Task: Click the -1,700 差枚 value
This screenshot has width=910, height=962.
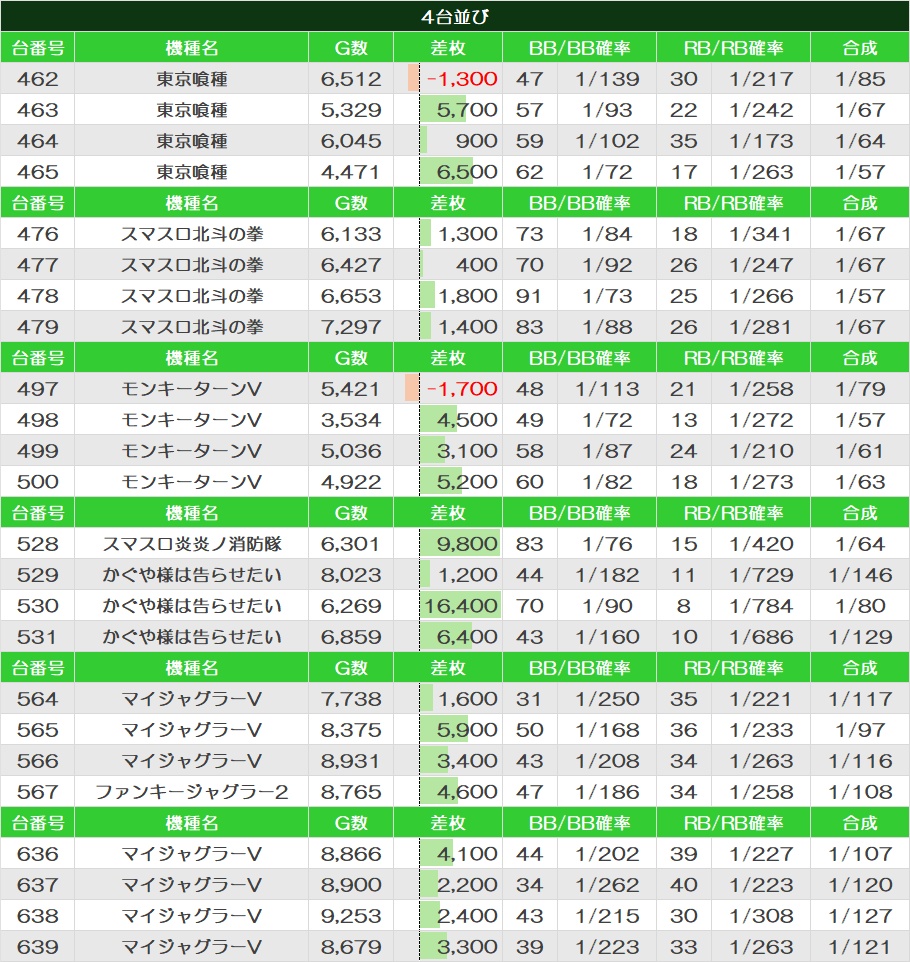Action: coord(461,389)
